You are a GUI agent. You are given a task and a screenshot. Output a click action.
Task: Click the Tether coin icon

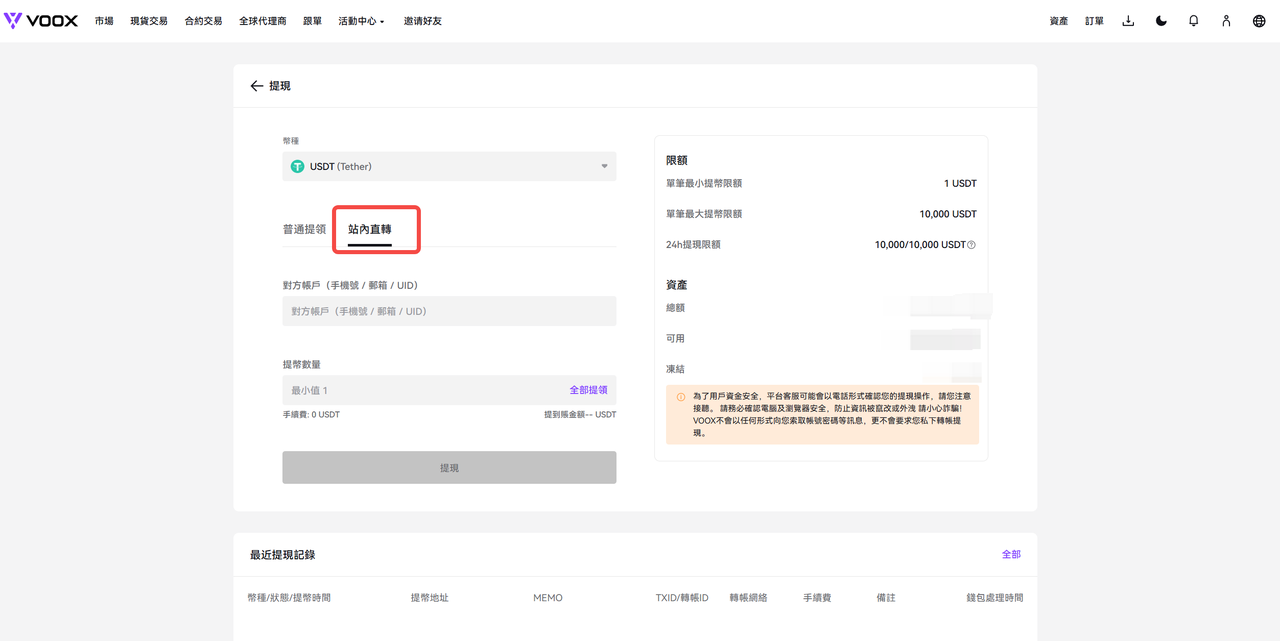pos(297,166)
